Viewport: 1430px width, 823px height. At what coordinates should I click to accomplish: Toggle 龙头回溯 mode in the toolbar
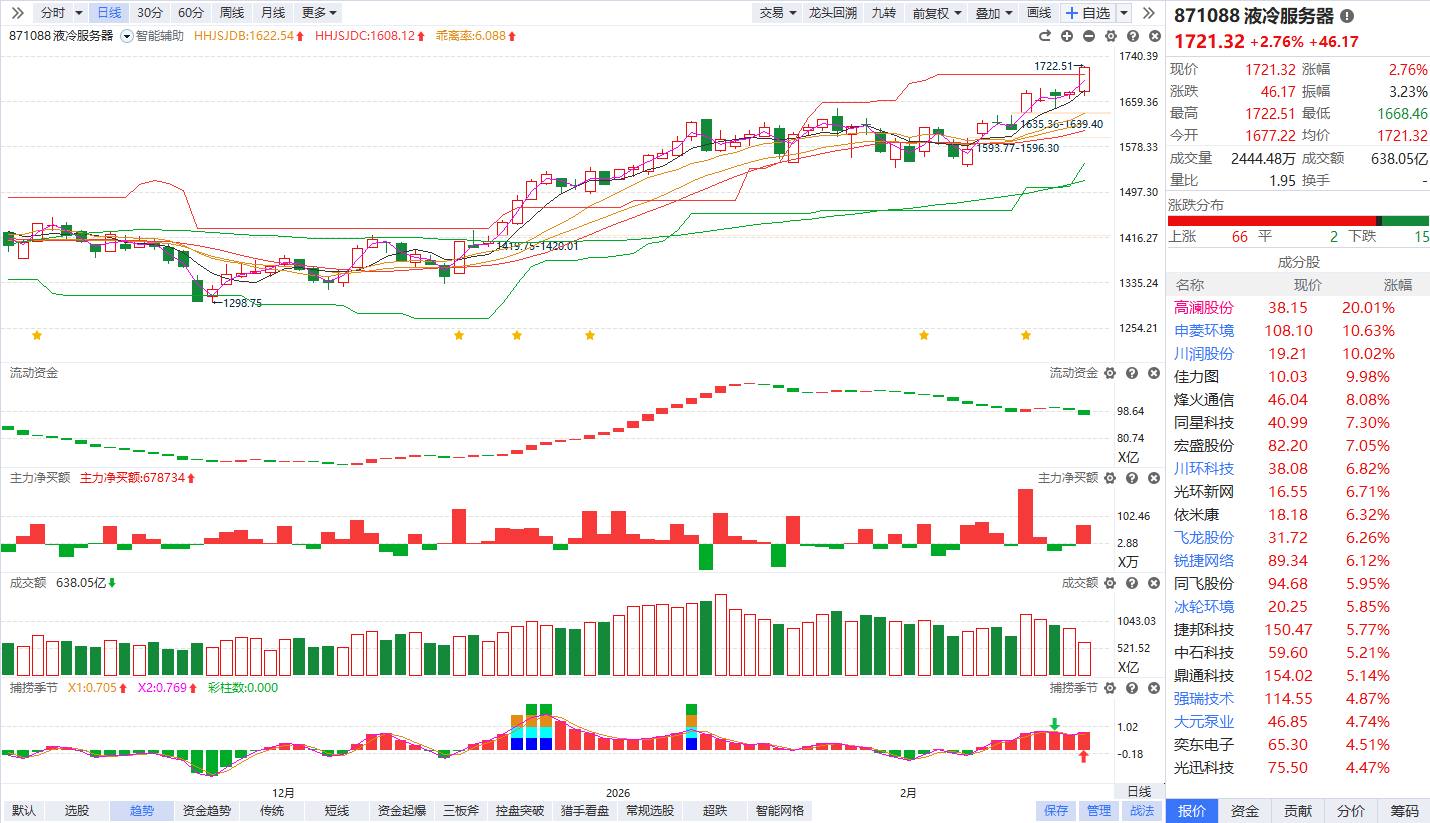click(x=832, y=13)
